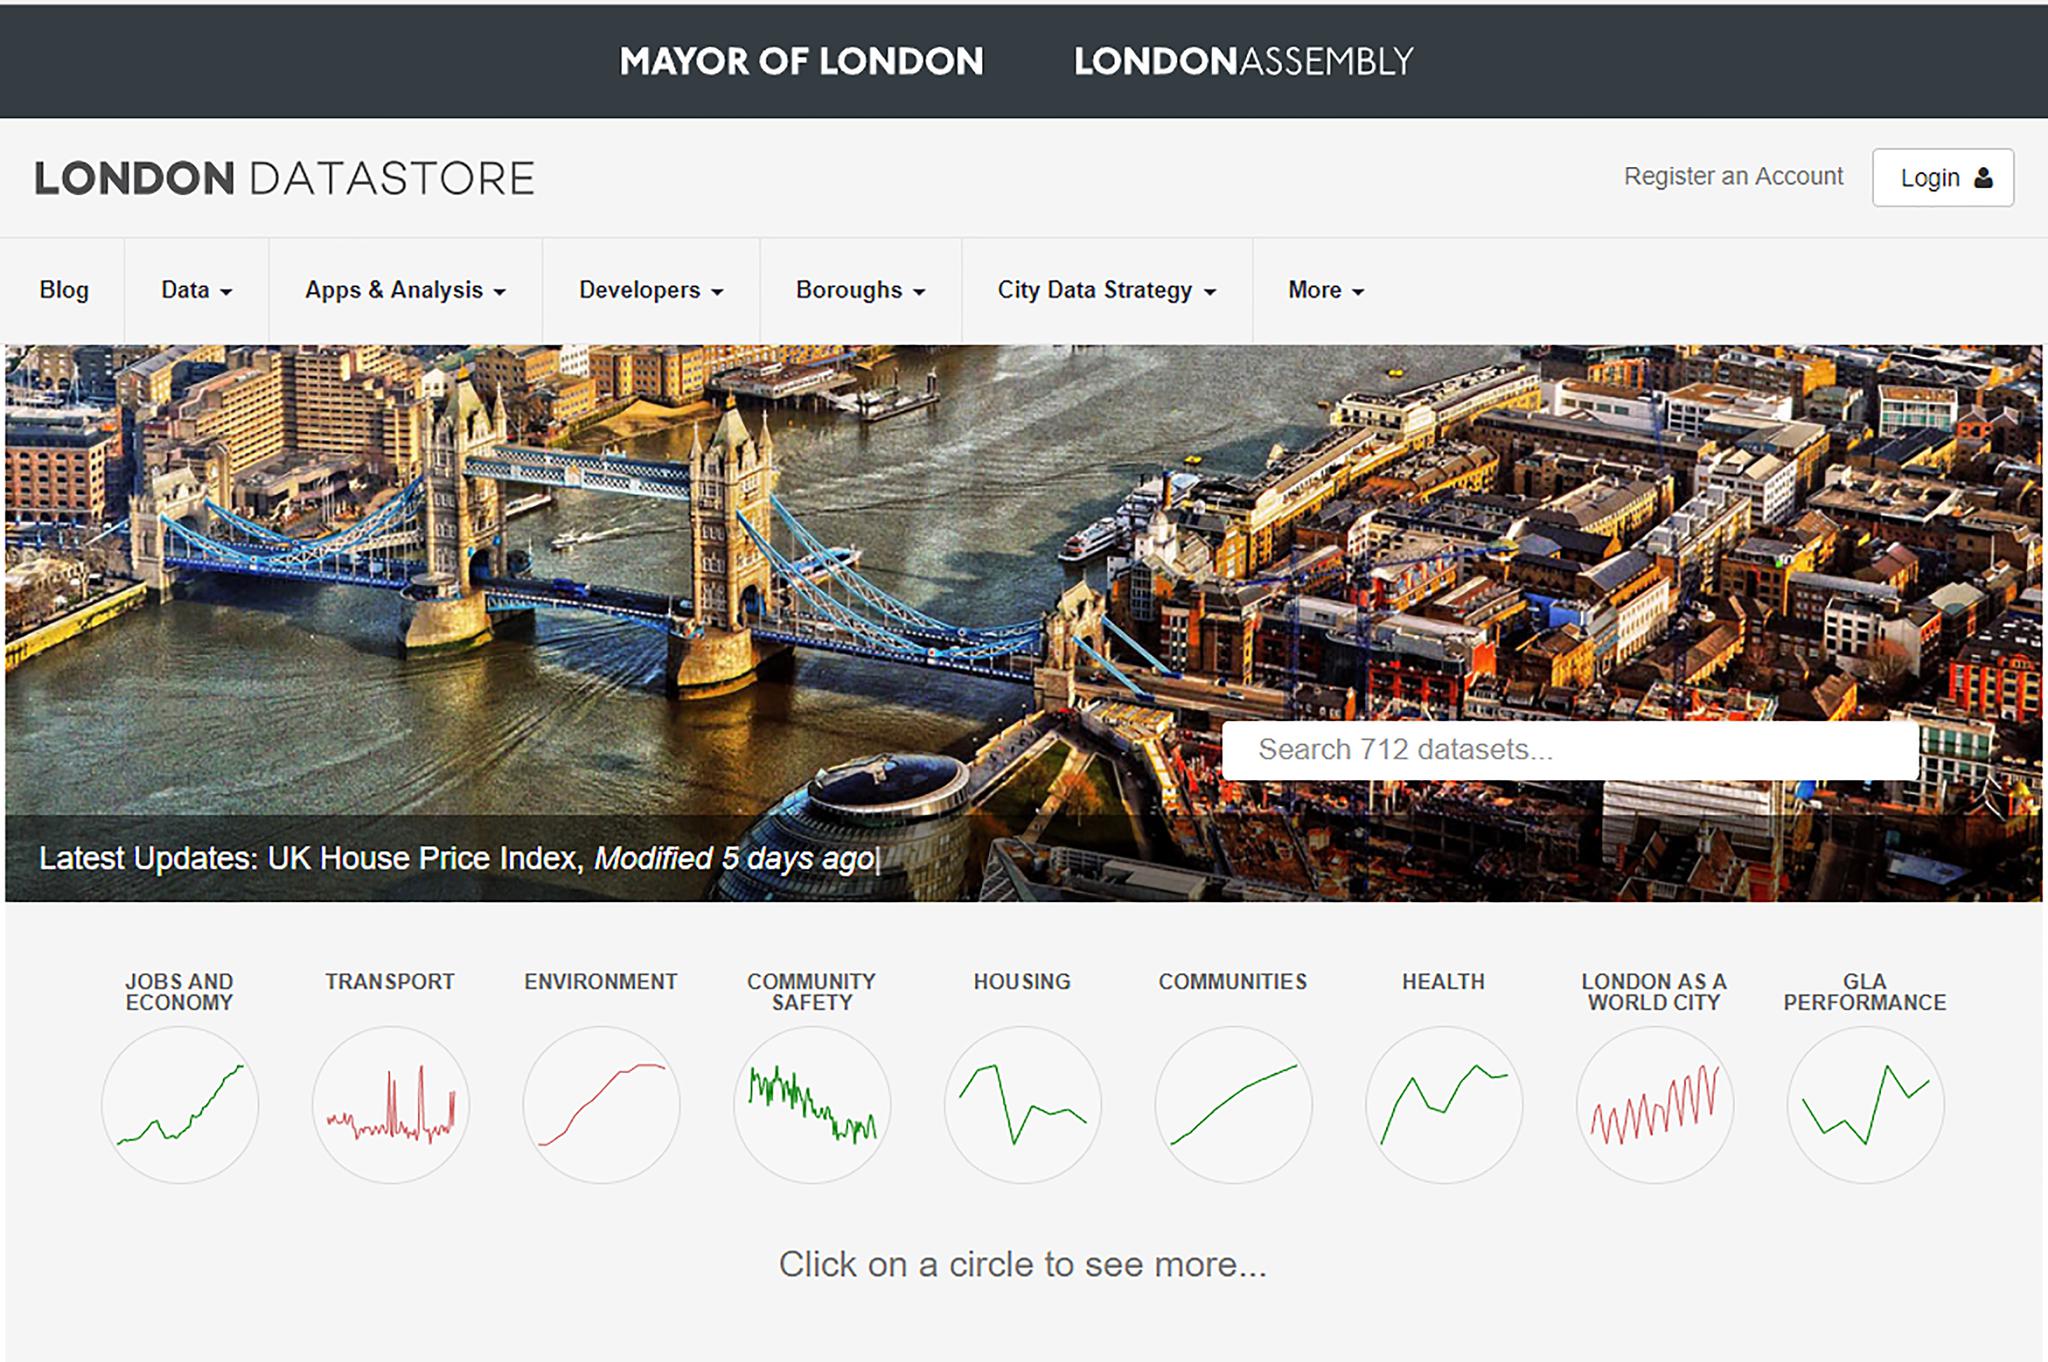
Task: Expand the More menu
Action: (1325, 290)
